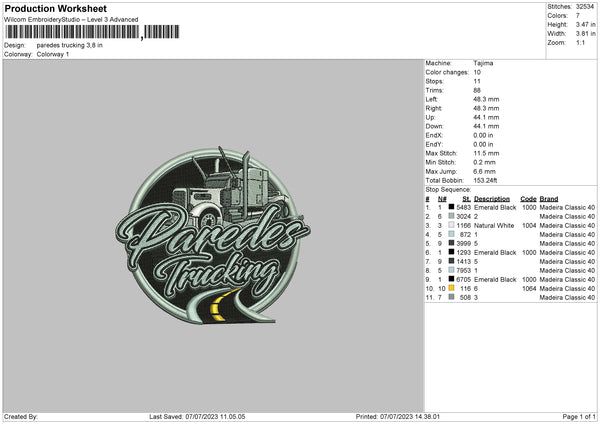
Task: Click the "Code" column header
Action: pos(528,199)
